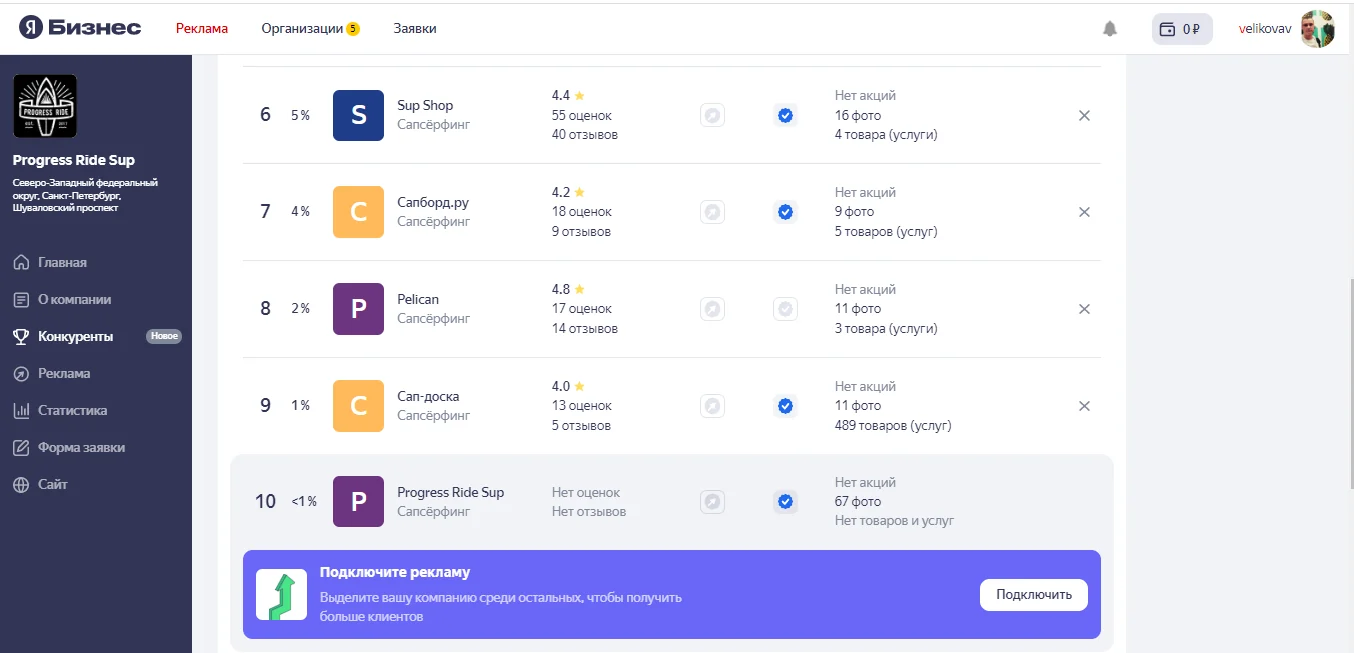Click the Главная house icon

pyautogui.click(x=21, y=262)
